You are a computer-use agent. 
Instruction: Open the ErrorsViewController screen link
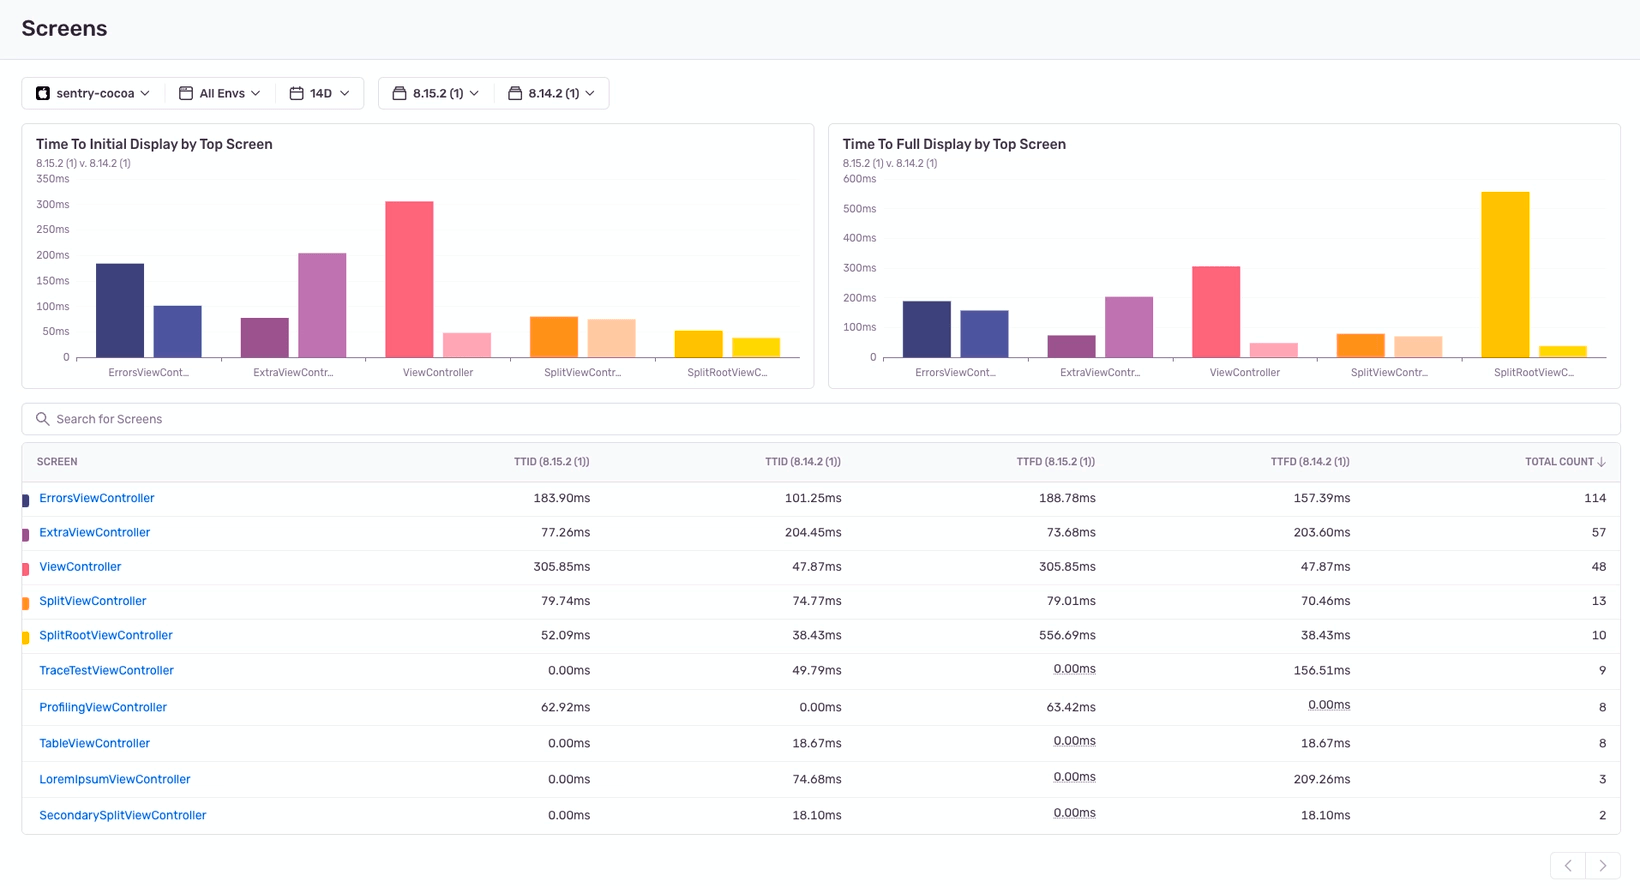click(97, 498)
